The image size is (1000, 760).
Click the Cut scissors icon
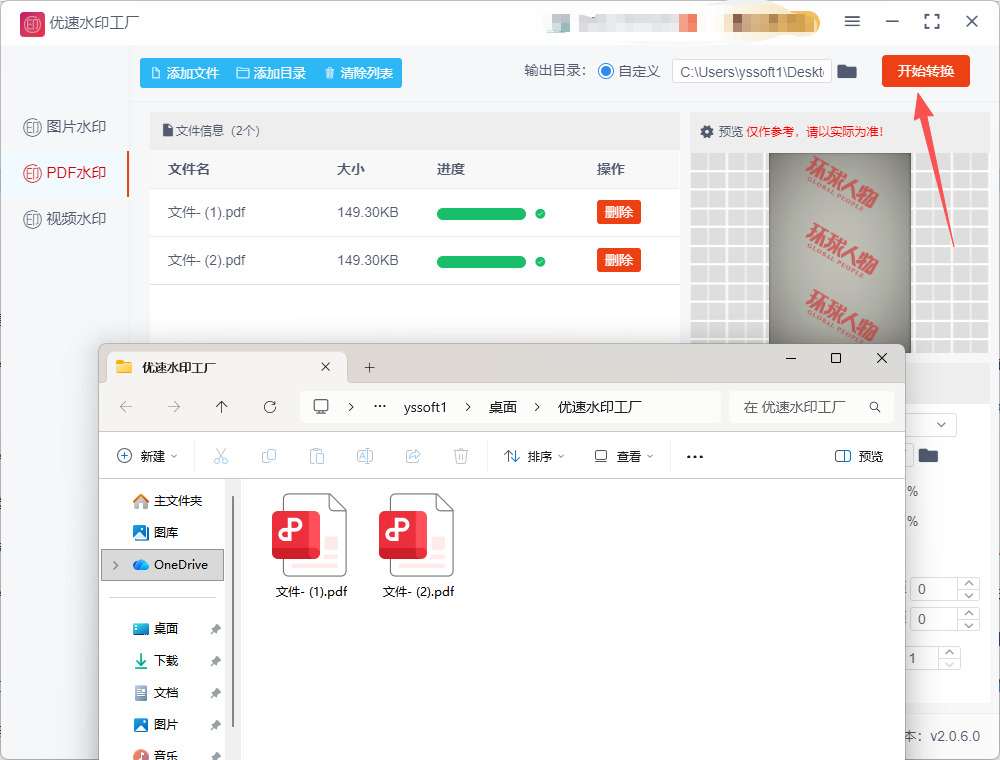221,457
